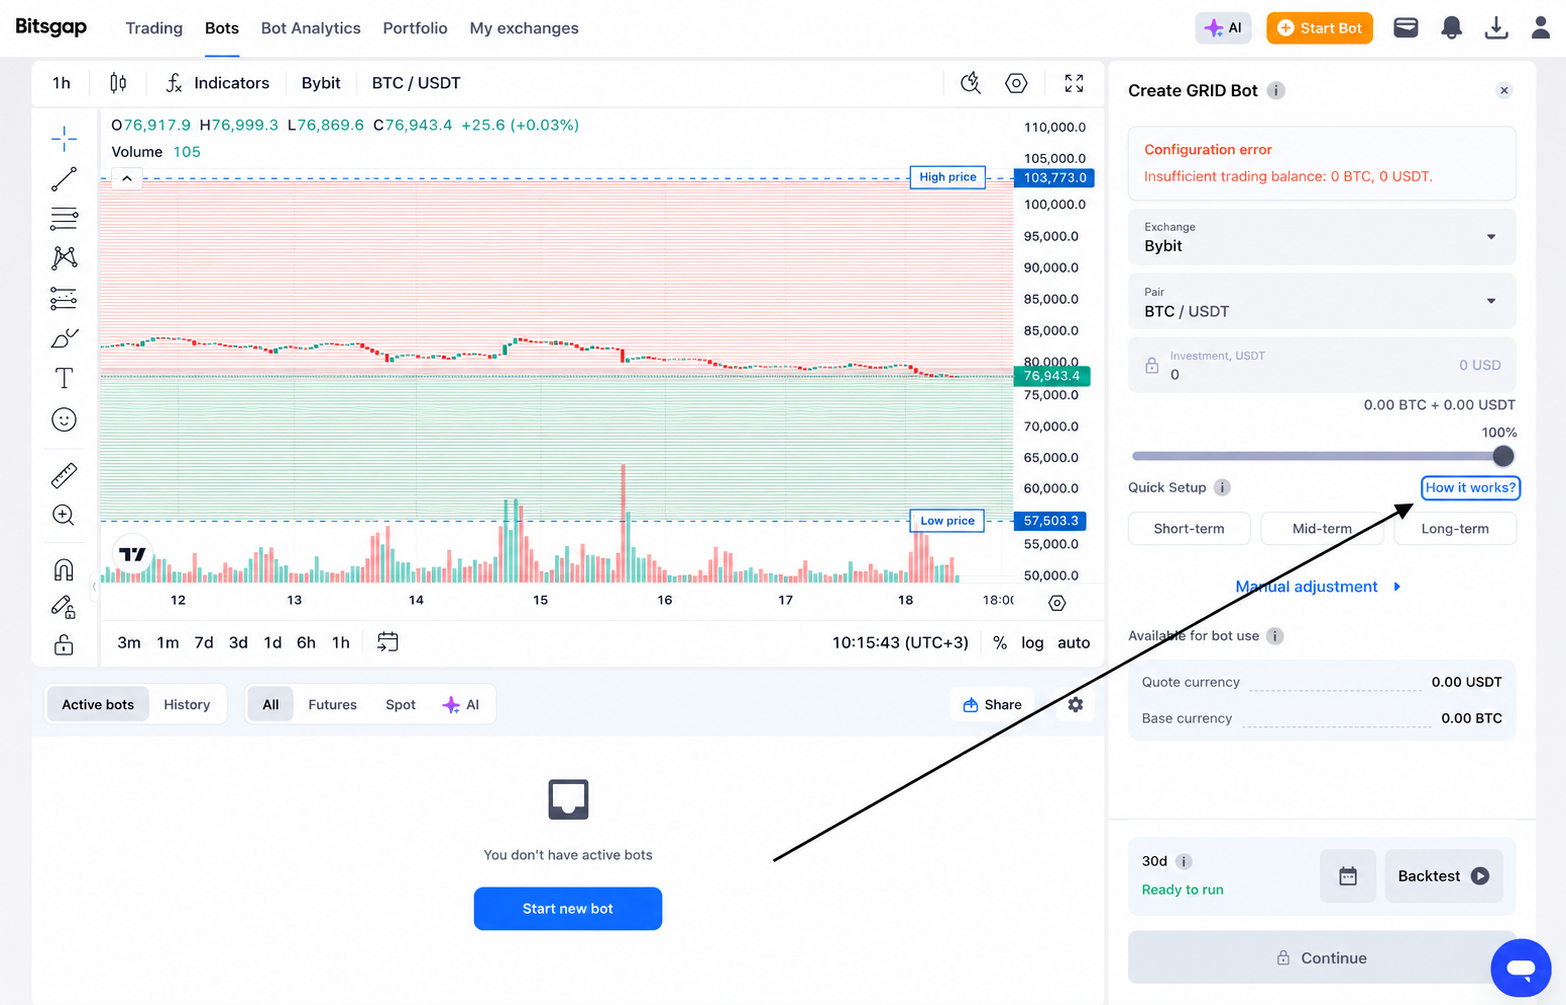This screenshot has height=1005, width=1566.
Task: Select the crosshair cursor tool
Action: pos(64,139)
